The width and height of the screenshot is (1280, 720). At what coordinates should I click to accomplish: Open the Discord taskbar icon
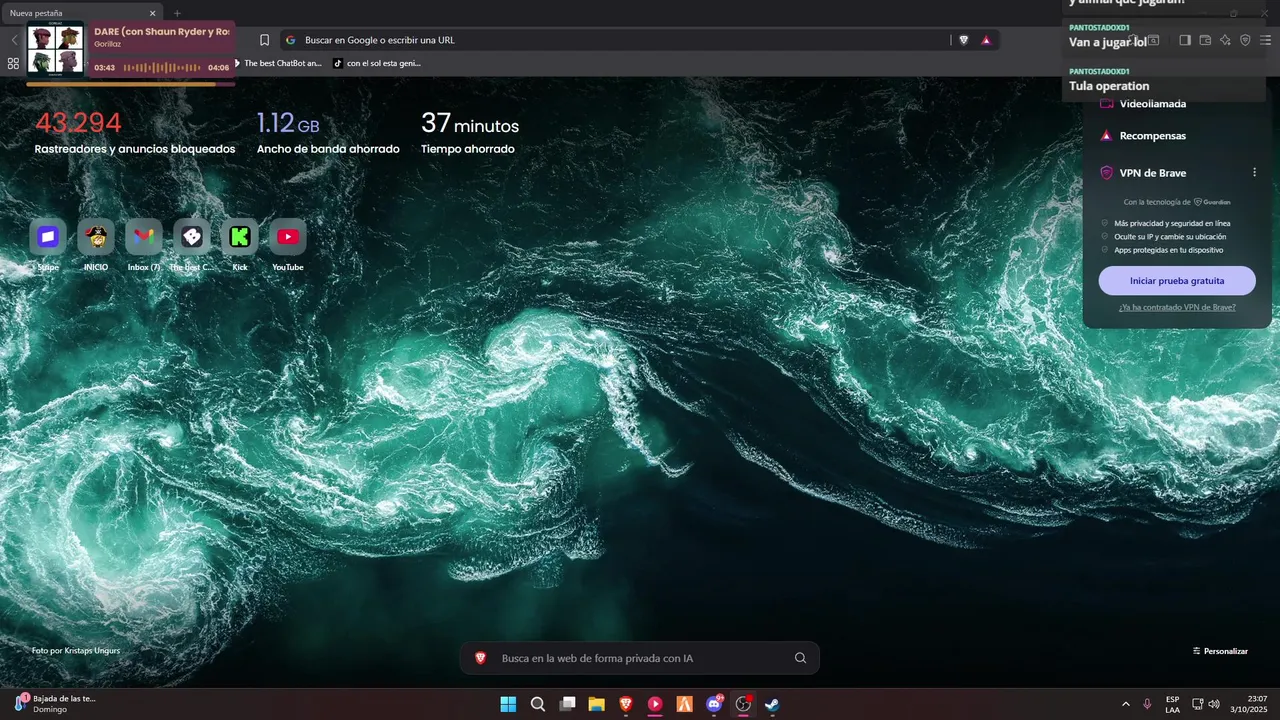[x=714, y=704]
